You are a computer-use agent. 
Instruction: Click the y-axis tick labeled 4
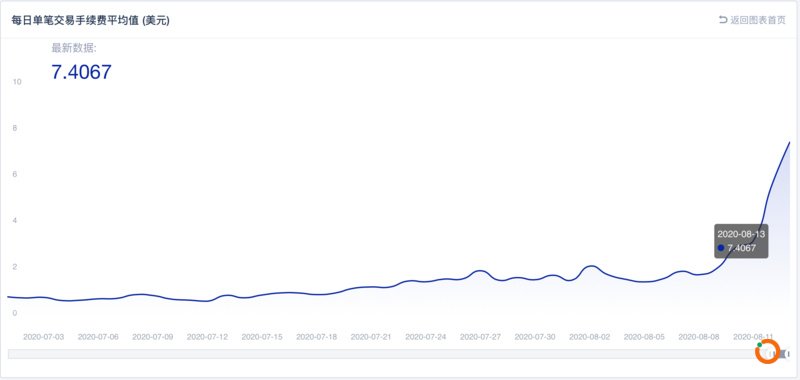click(15, 220)
